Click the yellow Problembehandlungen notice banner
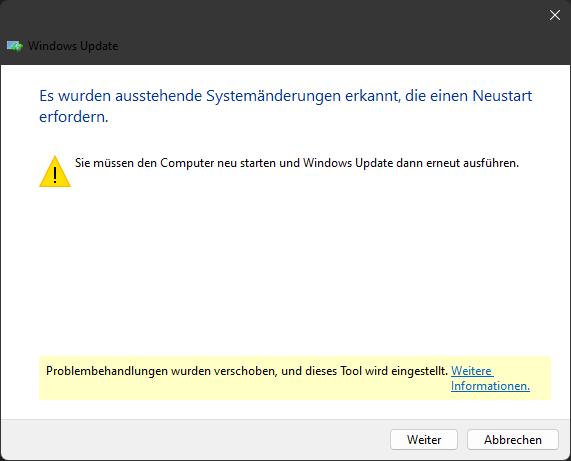The height and width of the screenshot is (461, 571). 295,378
